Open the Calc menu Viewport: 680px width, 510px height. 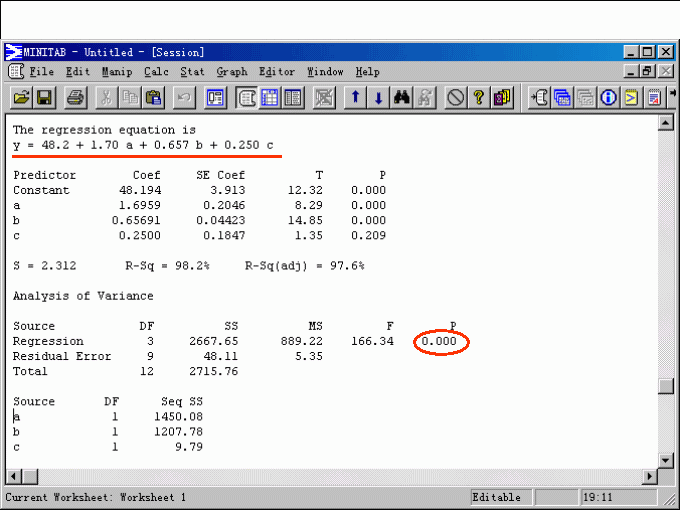(156, 72)
